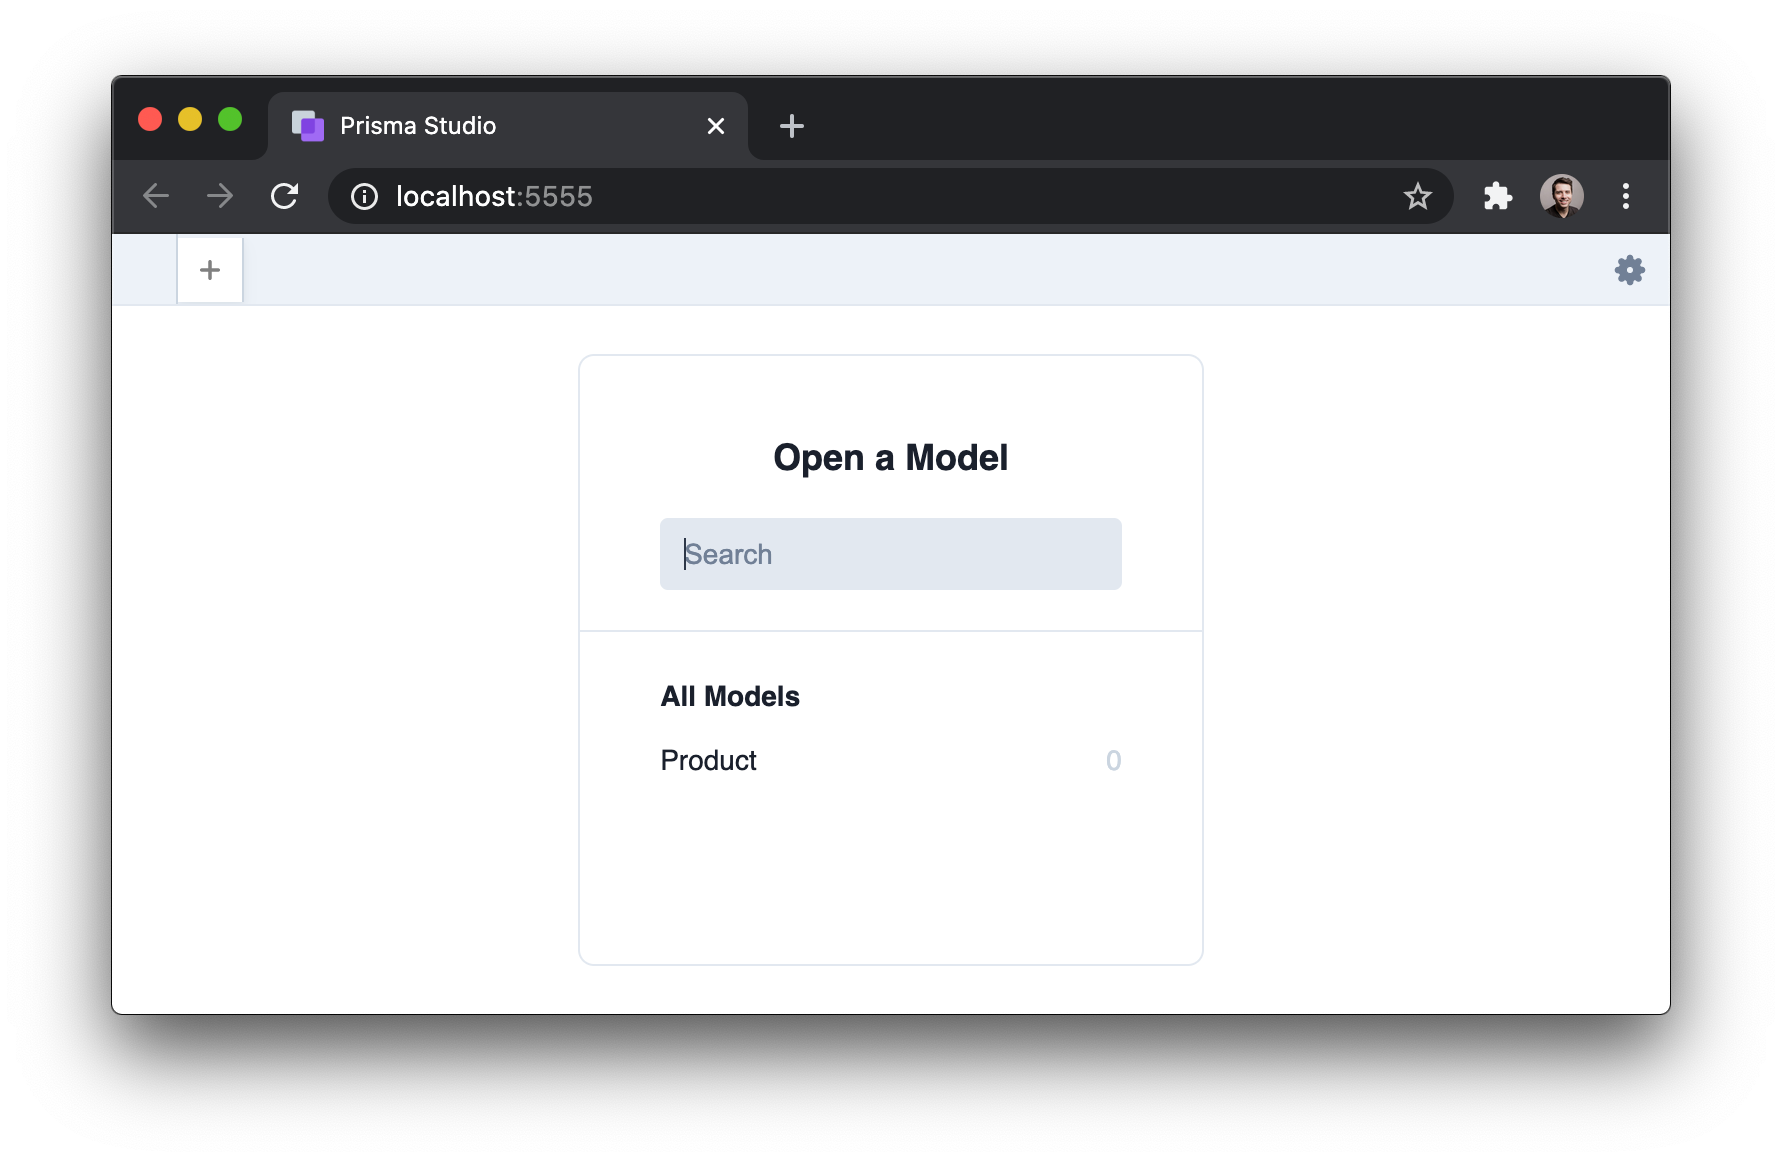Navigate back in the browser

(x=156, y=196)
